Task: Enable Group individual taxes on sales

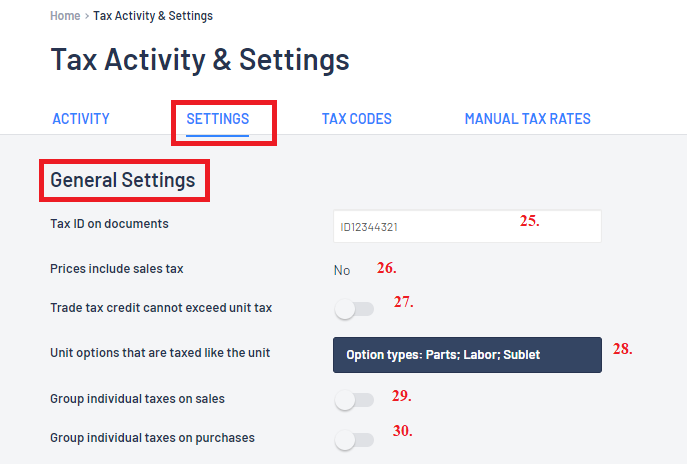Action: tap(353, 401)
